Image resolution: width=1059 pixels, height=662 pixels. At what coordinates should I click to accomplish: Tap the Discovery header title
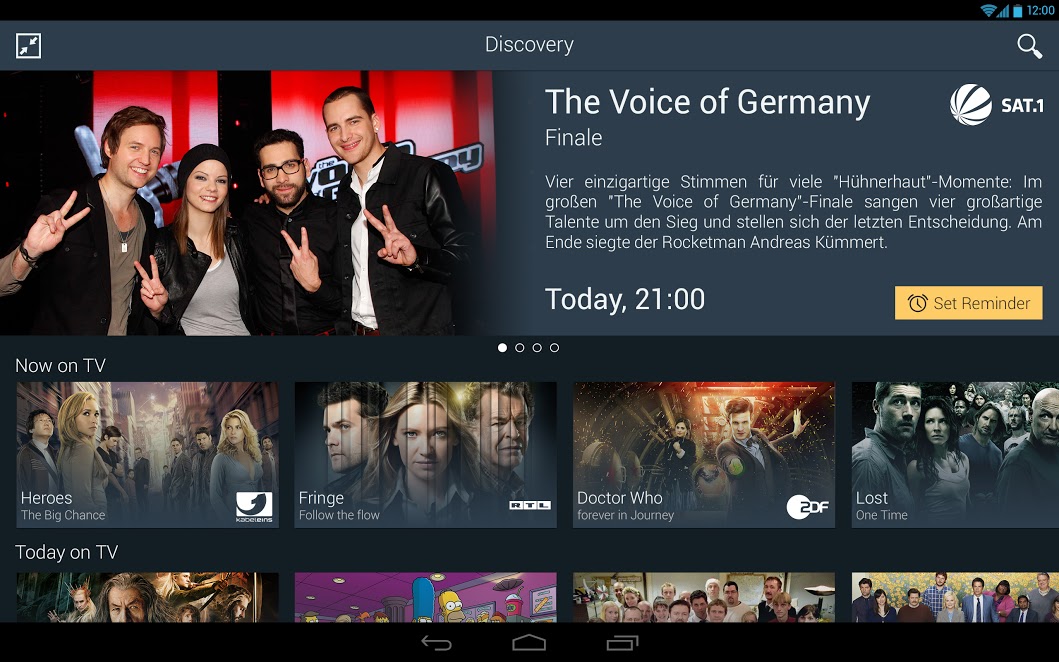click(x=530, y=45)
